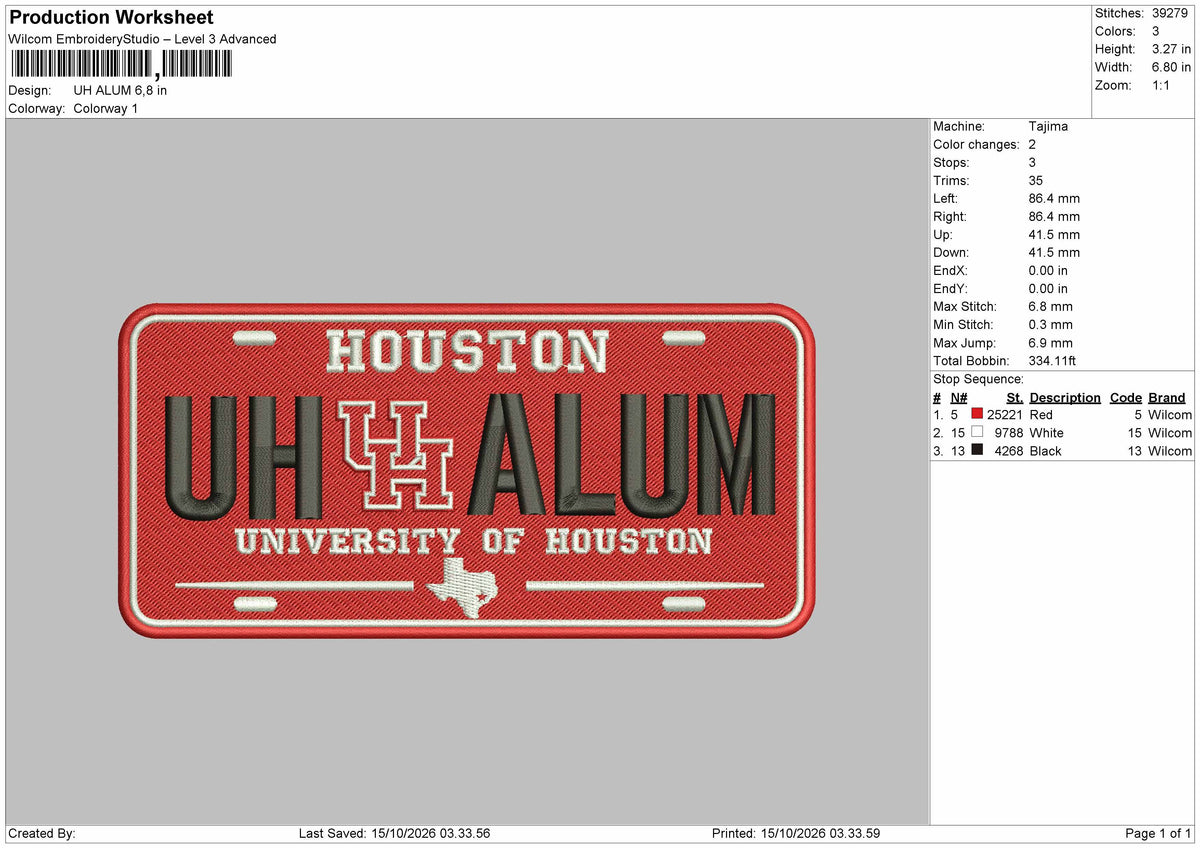Screen dimensions: 1200x848
Task: Click the Total Bobbin value '334.11ft'
Action: [x=1052, y=361]
